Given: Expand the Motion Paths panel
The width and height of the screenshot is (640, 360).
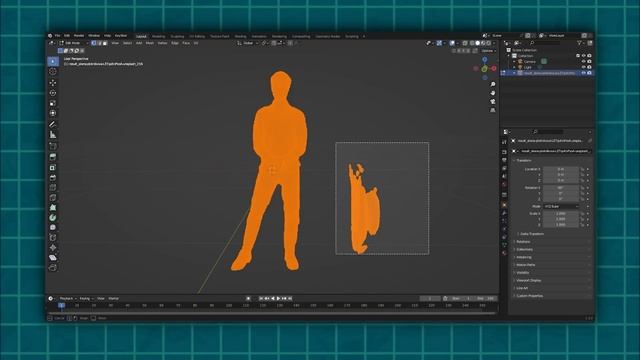Looking at the screenshot, I should pyautogui.click(x=525, y=265).
